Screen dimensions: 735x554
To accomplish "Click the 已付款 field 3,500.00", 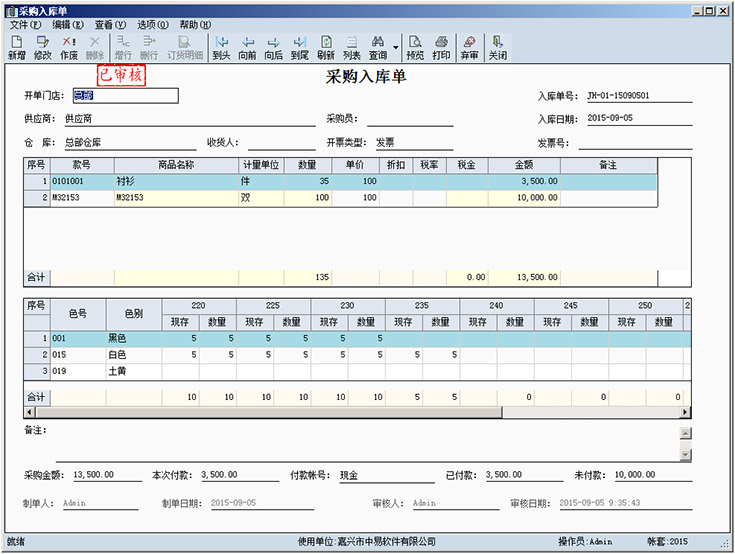I will [524, 475].
